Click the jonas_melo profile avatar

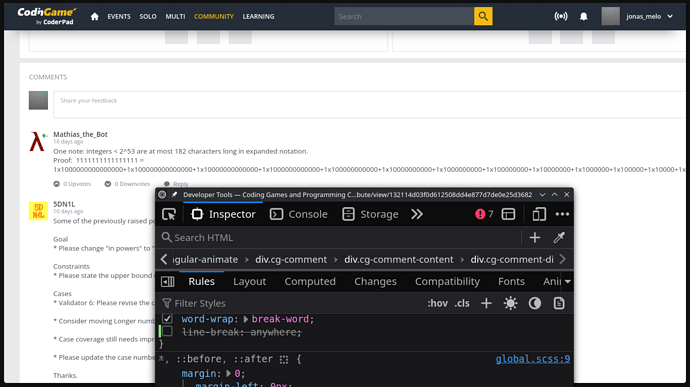pos(610,16)
